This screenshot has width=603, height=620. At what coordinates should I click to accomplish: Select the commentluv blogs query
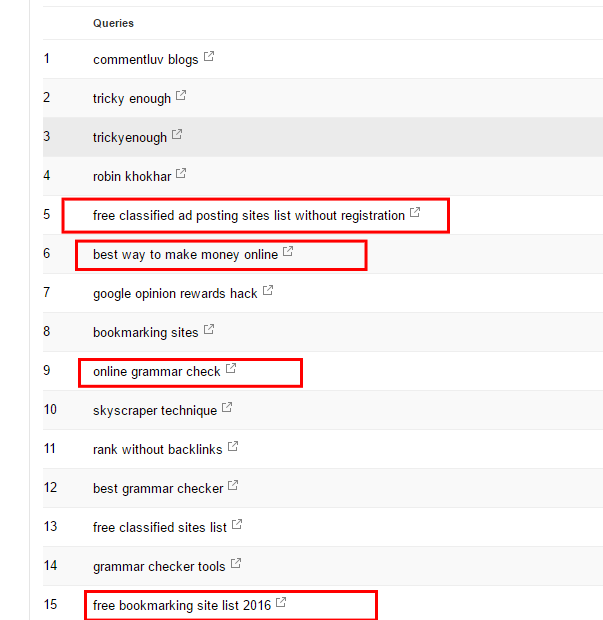tap(146, 59)
